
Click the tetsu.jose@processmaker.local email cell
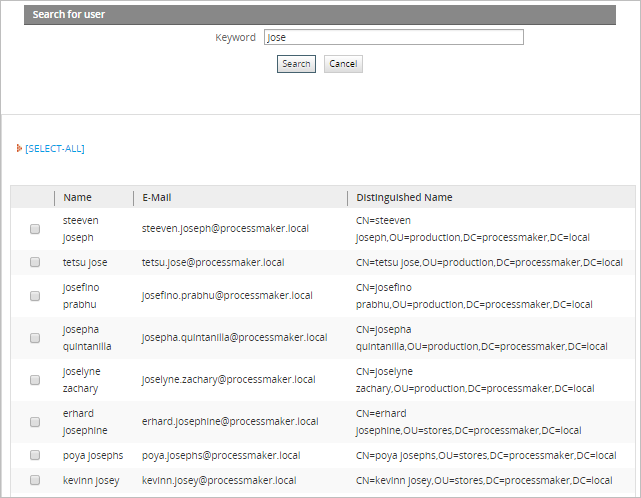pos(213,263)
